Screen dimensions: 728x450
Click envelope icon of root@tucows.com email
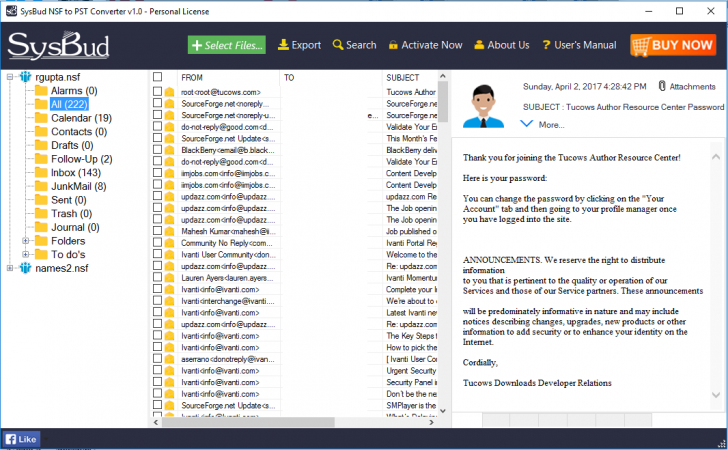169,92
